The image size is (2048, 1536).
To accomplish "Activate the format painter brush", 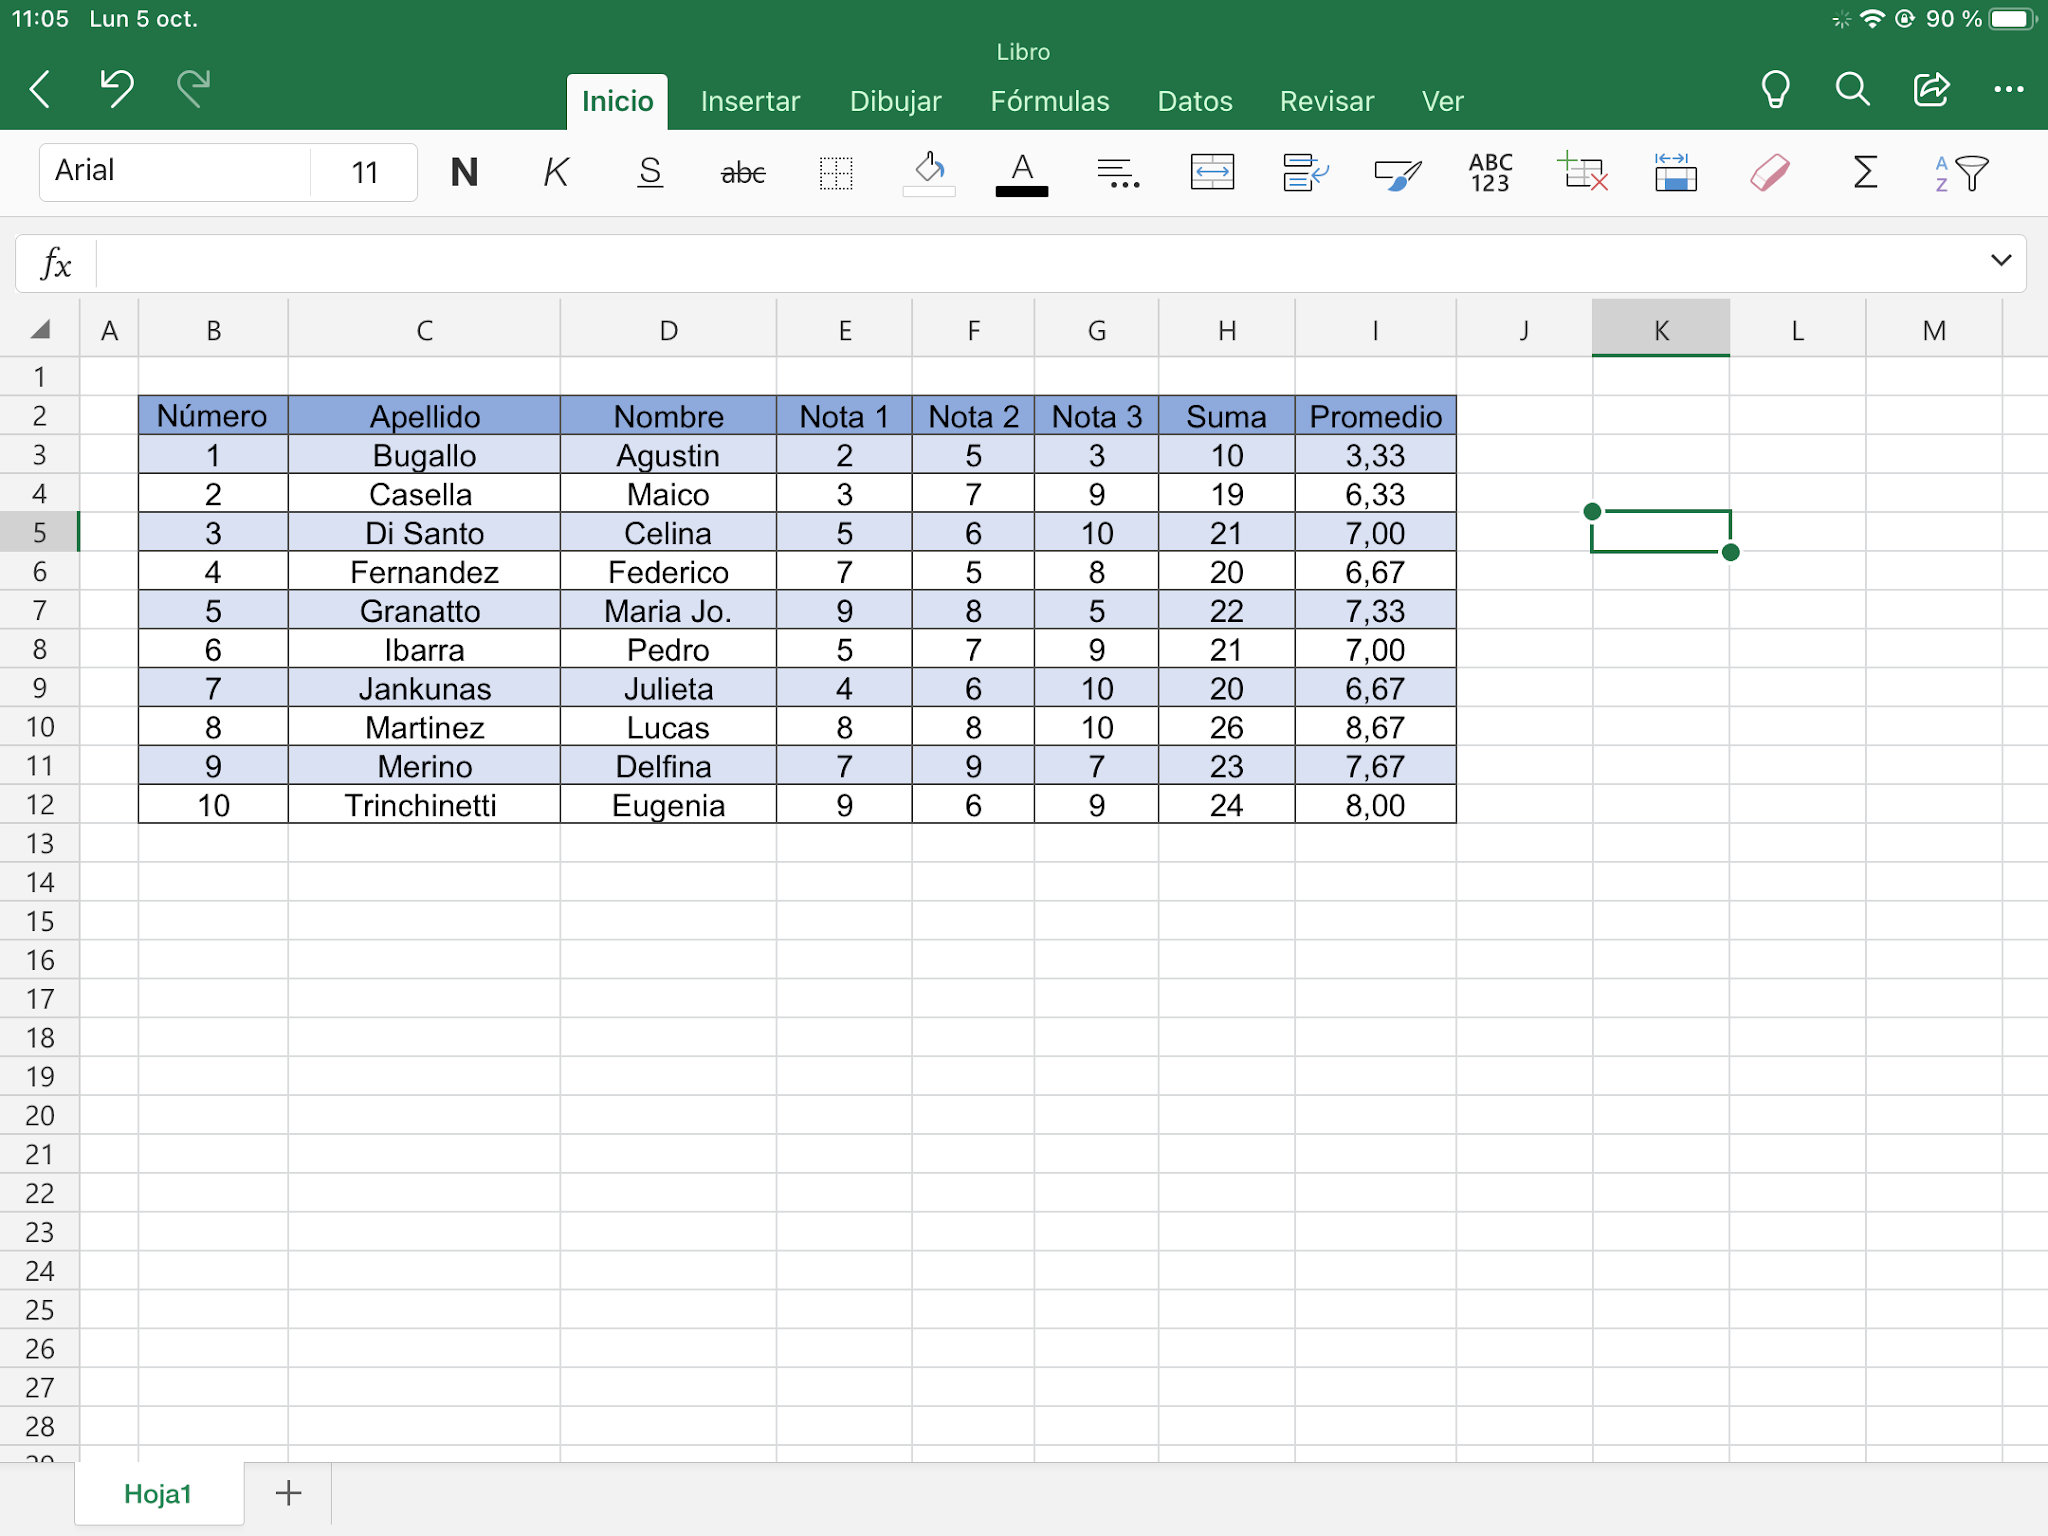I will click(1396, 172).
